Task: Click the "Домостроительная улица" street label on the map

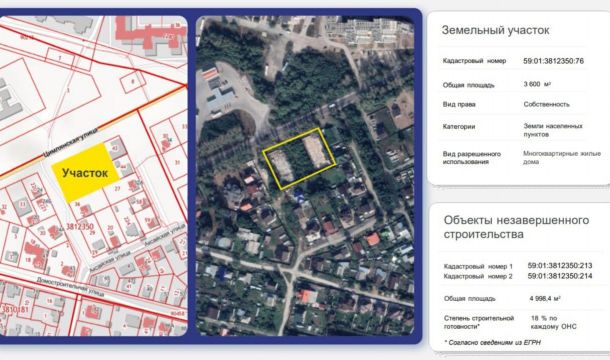Action: 71,287
